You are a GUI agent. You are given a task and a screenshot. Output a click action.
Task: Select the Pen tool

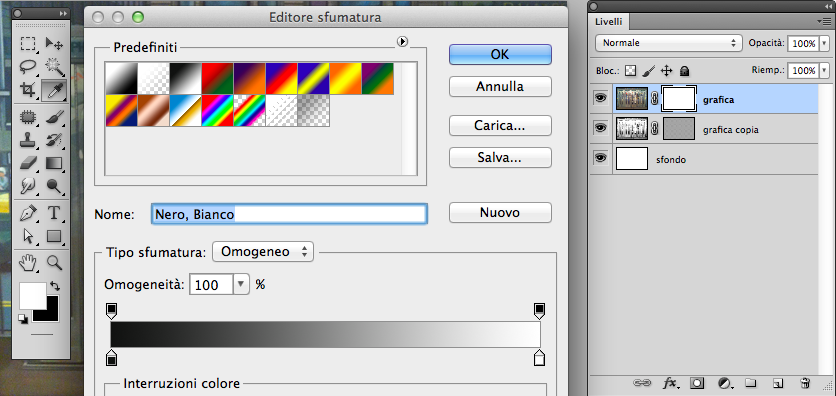(x=28, y=213)
